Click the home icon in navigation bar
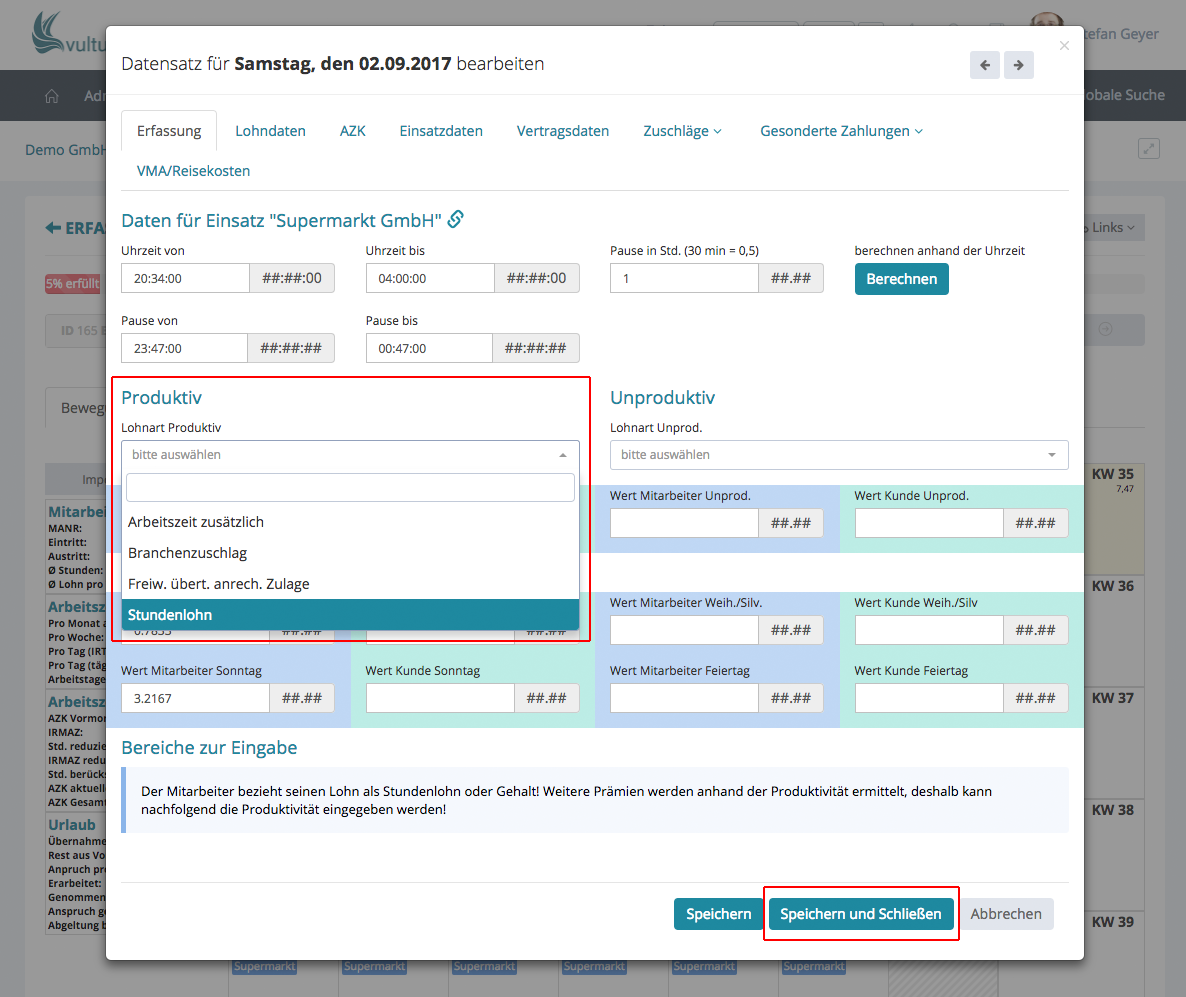This screenshot has height=997, width=1186. coord(52,96)
